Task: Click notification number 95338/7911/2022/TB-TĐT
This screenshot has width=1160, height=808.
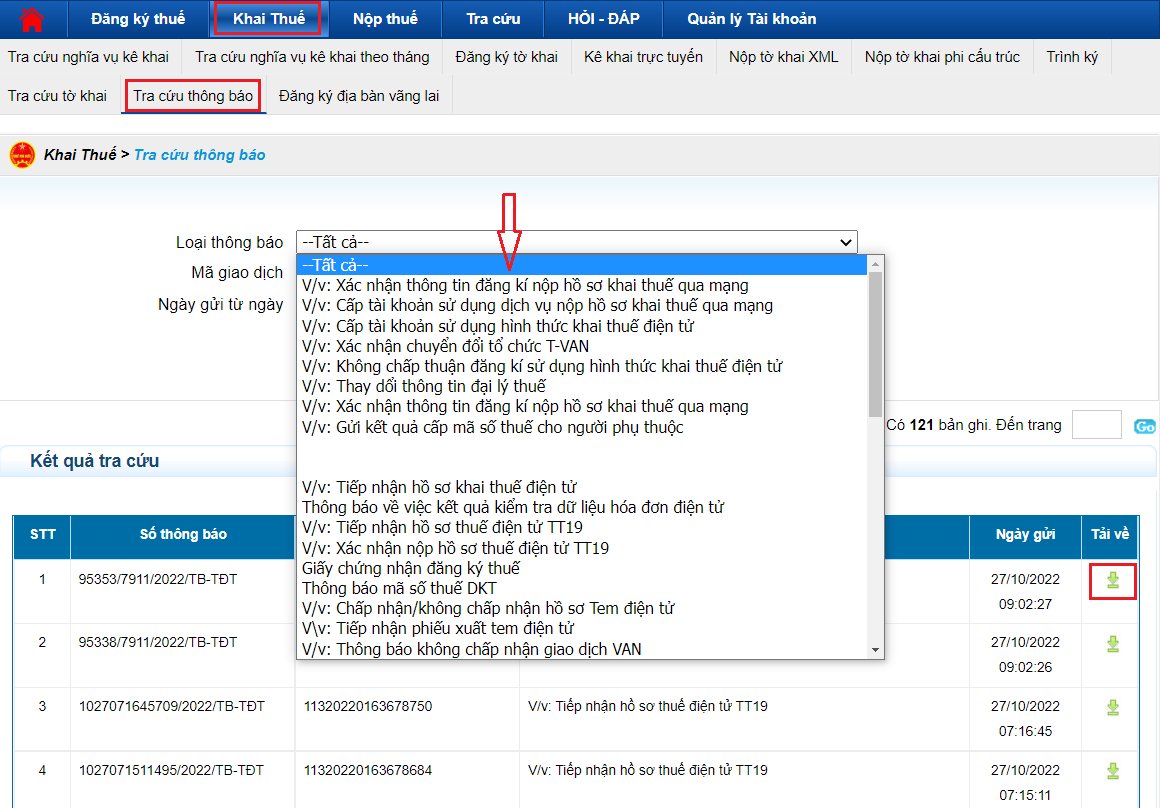Action: (x=158, y=642)
